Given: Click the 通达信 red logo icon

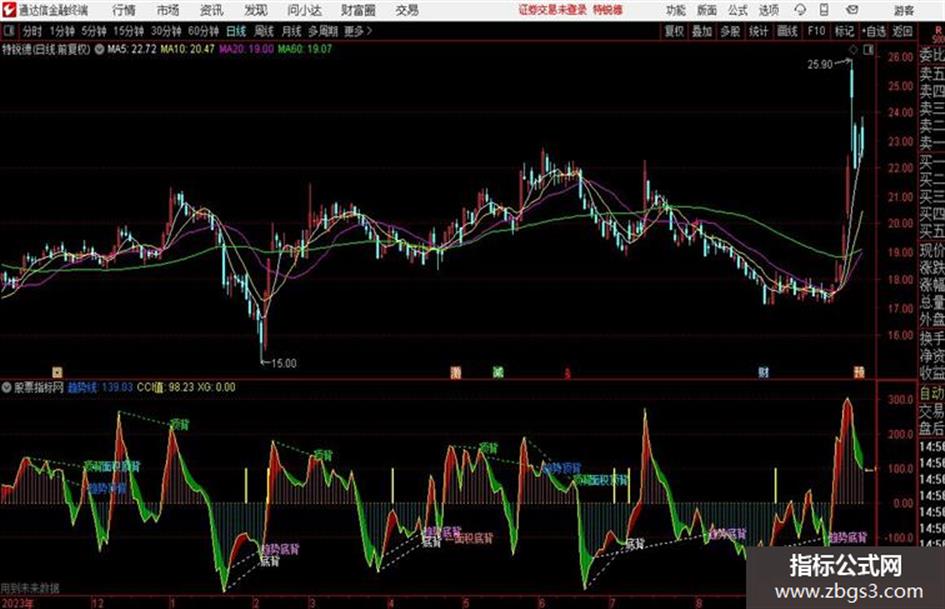Looking at the screenshot, I should pos(9,10).
